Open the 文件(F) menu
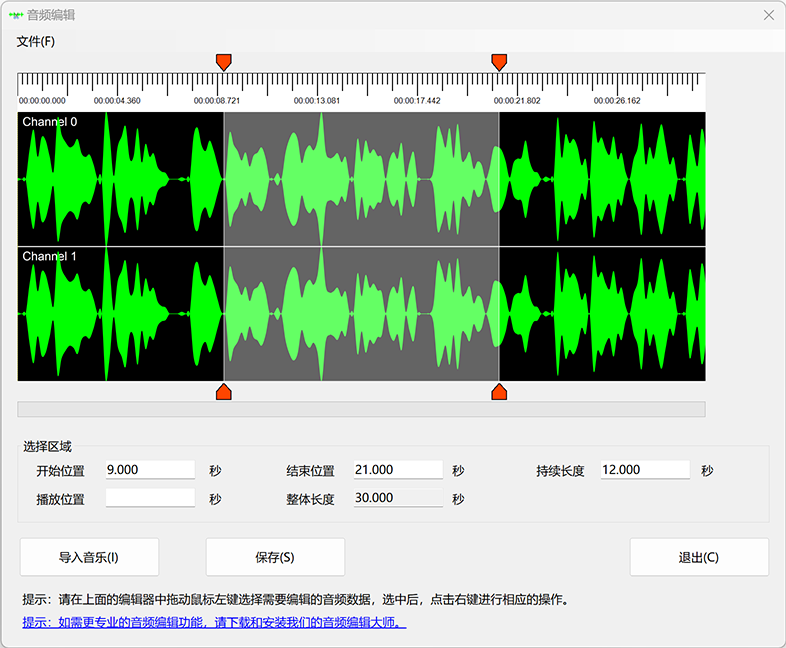The width and height of the screenshot is (786, 648). coord(36,42)
